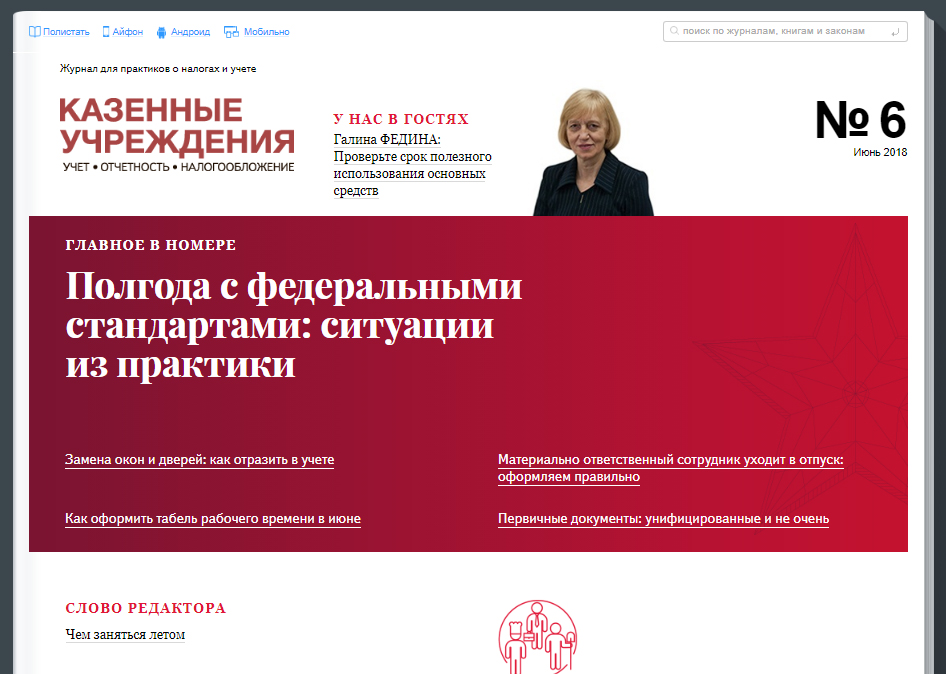This screenshot has height=674, width=946.
Task: Click the Июнь 2018 issue date
Action: pyautogui.click(x=880, y=152)
